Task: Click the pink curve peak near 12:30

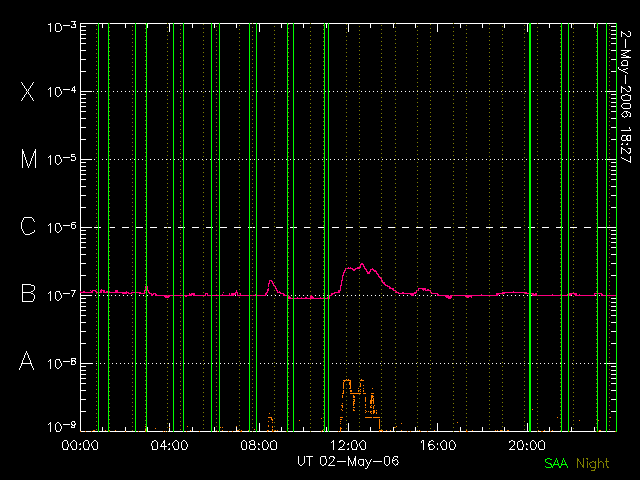Action: coord(362,265)
